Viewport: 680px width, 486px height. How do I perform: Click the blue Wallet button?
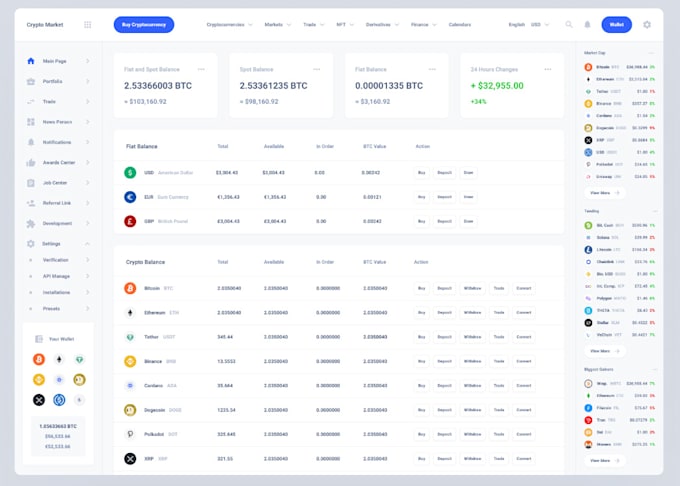pos(616,25)
